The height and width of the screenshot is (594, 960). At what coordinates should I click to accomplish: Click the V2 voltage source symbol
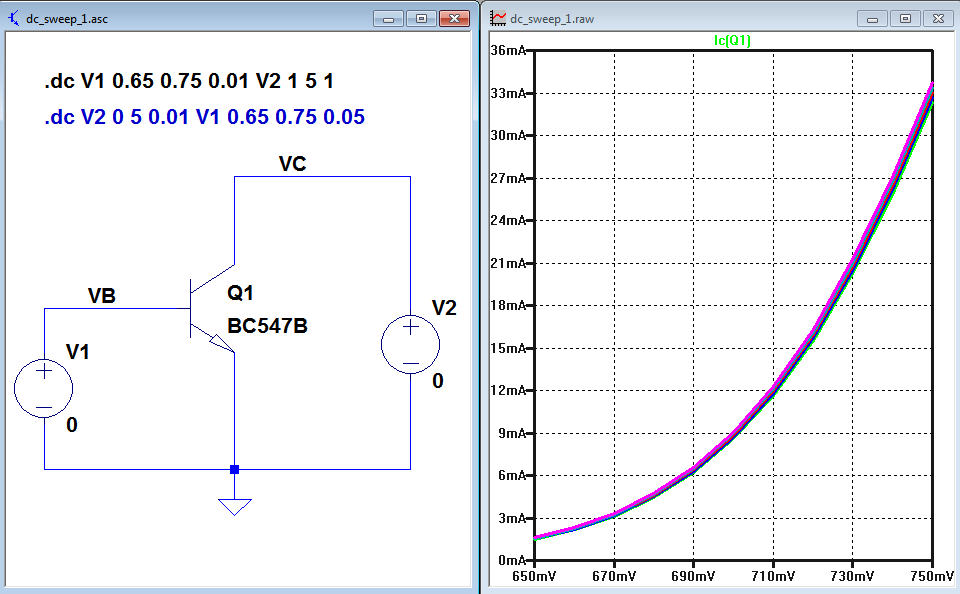[410, 345]
